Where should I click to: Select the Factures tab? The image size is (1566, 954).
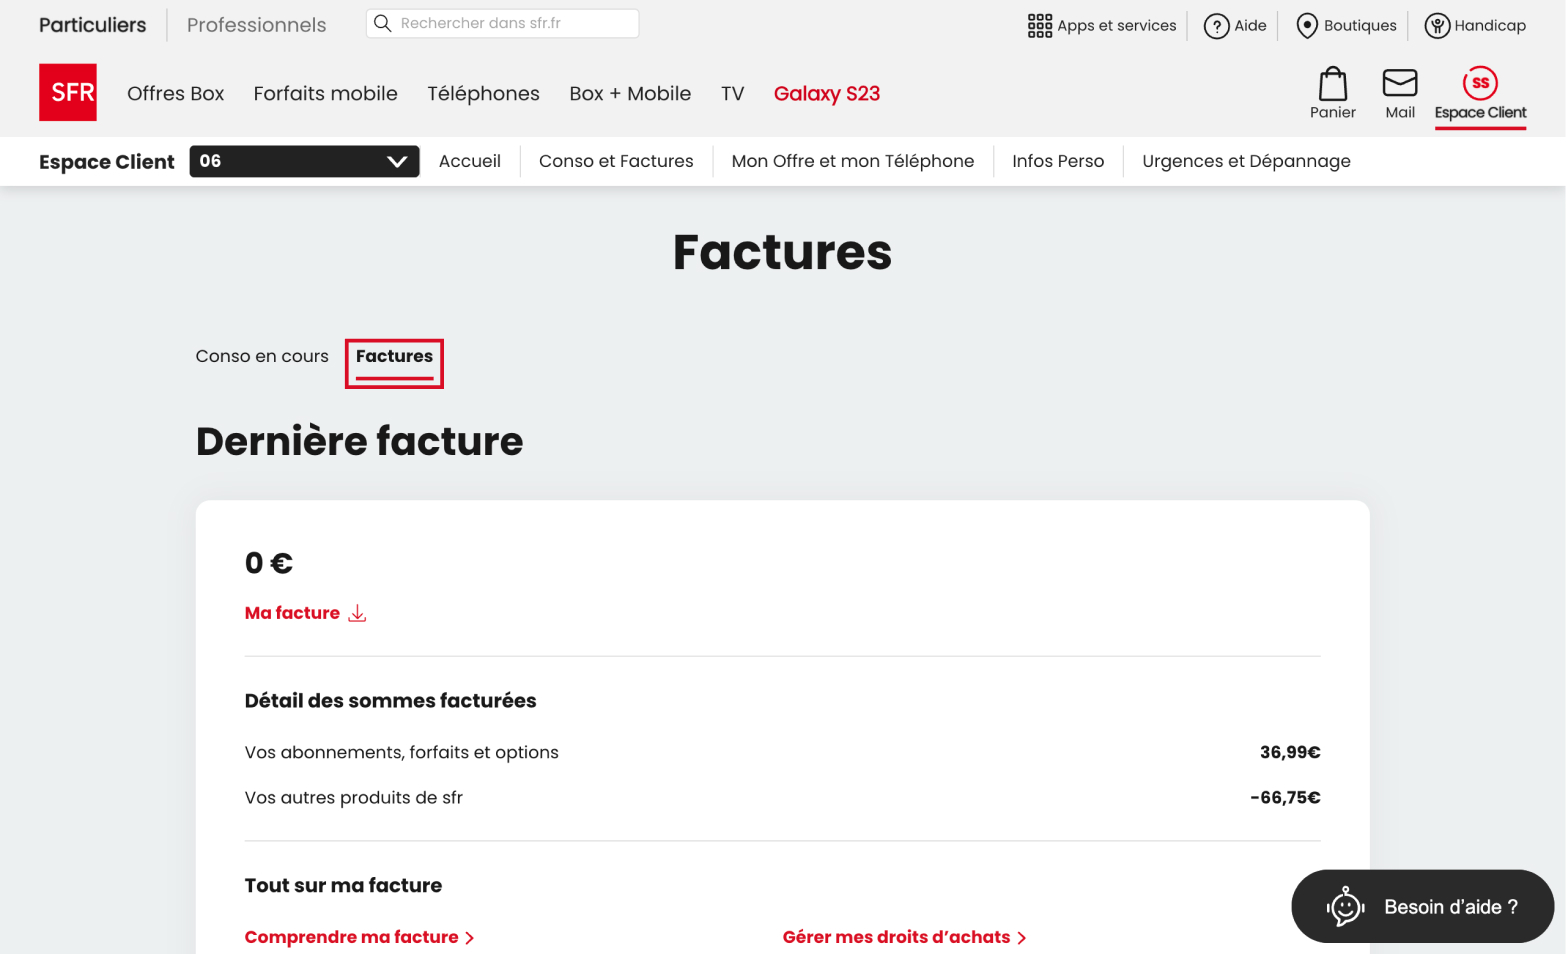(394, 356)
